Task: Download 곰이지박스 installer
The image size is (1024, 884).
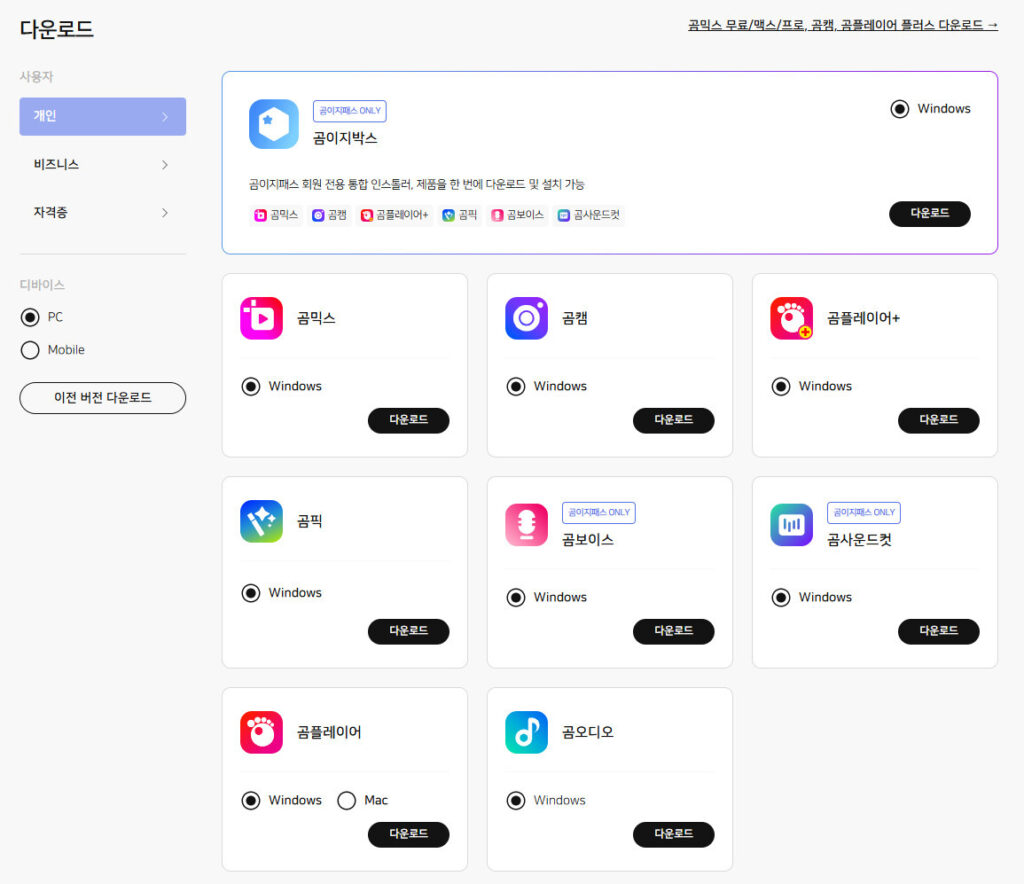Action: (x=929, y=214)
